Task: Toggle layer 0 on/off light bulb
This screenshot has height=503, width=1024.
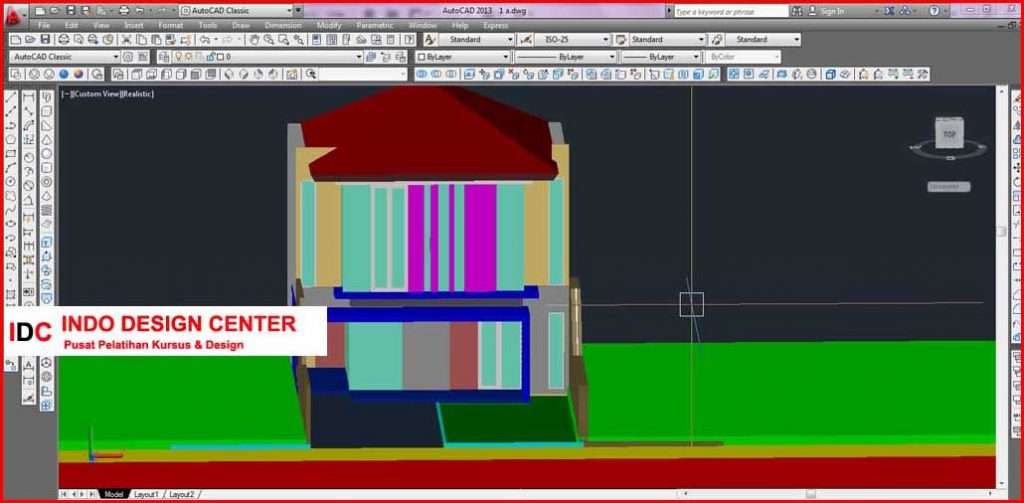Action: [178, 57]
